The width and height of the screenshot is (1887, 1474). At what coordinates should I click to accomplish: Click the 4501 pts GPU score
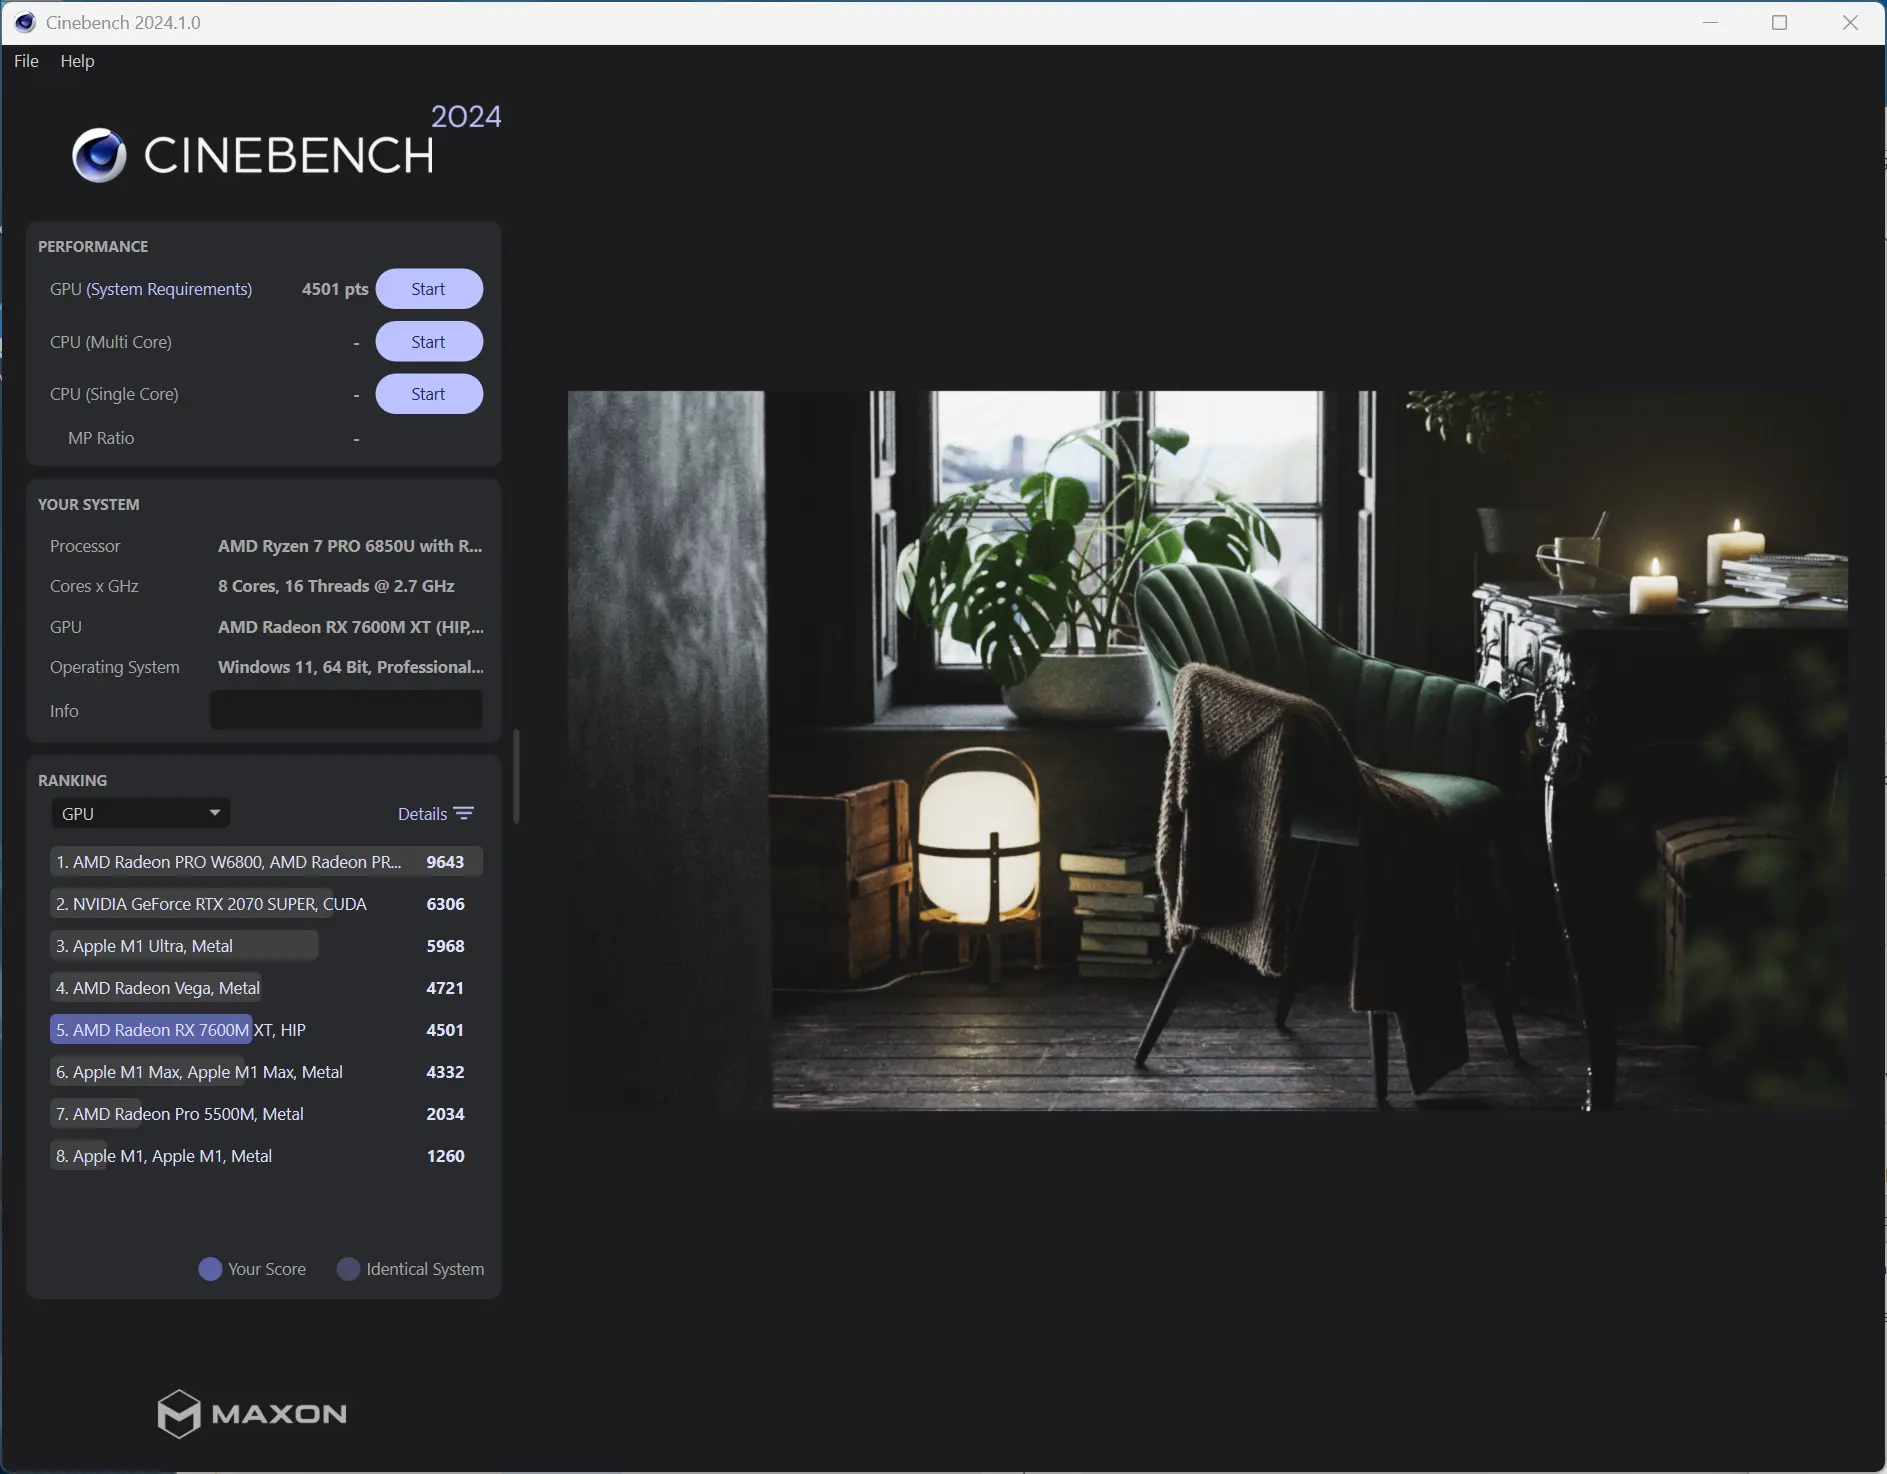(335, 289)
